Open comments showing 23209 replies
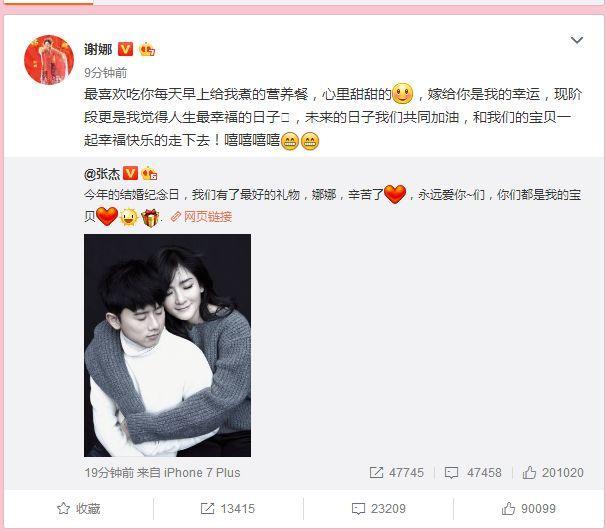Image resolution: width=607 pixels, height=532 pixels. point(379,508)
